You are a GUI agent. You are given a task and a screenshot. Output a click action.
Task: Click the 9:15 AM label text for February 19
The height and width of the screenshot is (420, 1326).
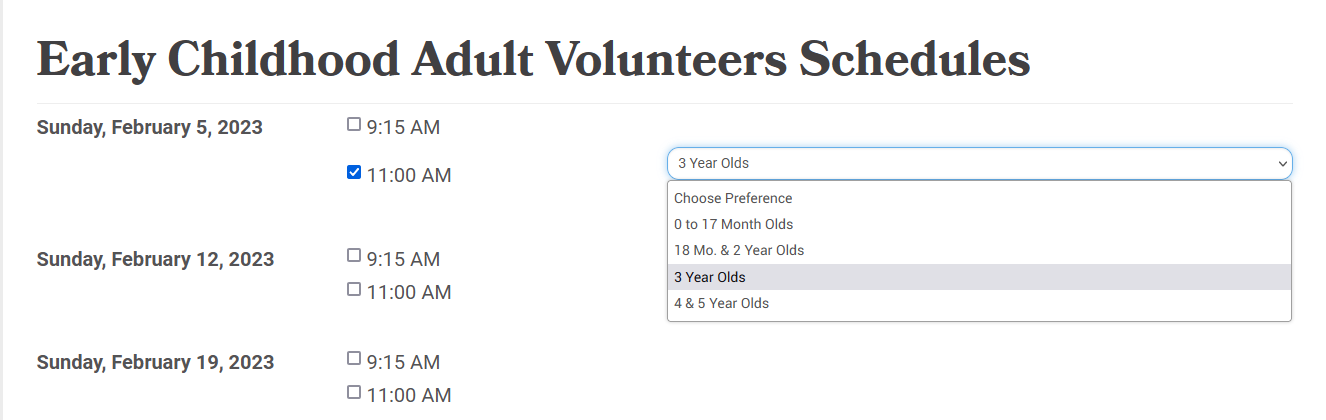point(403,362)
